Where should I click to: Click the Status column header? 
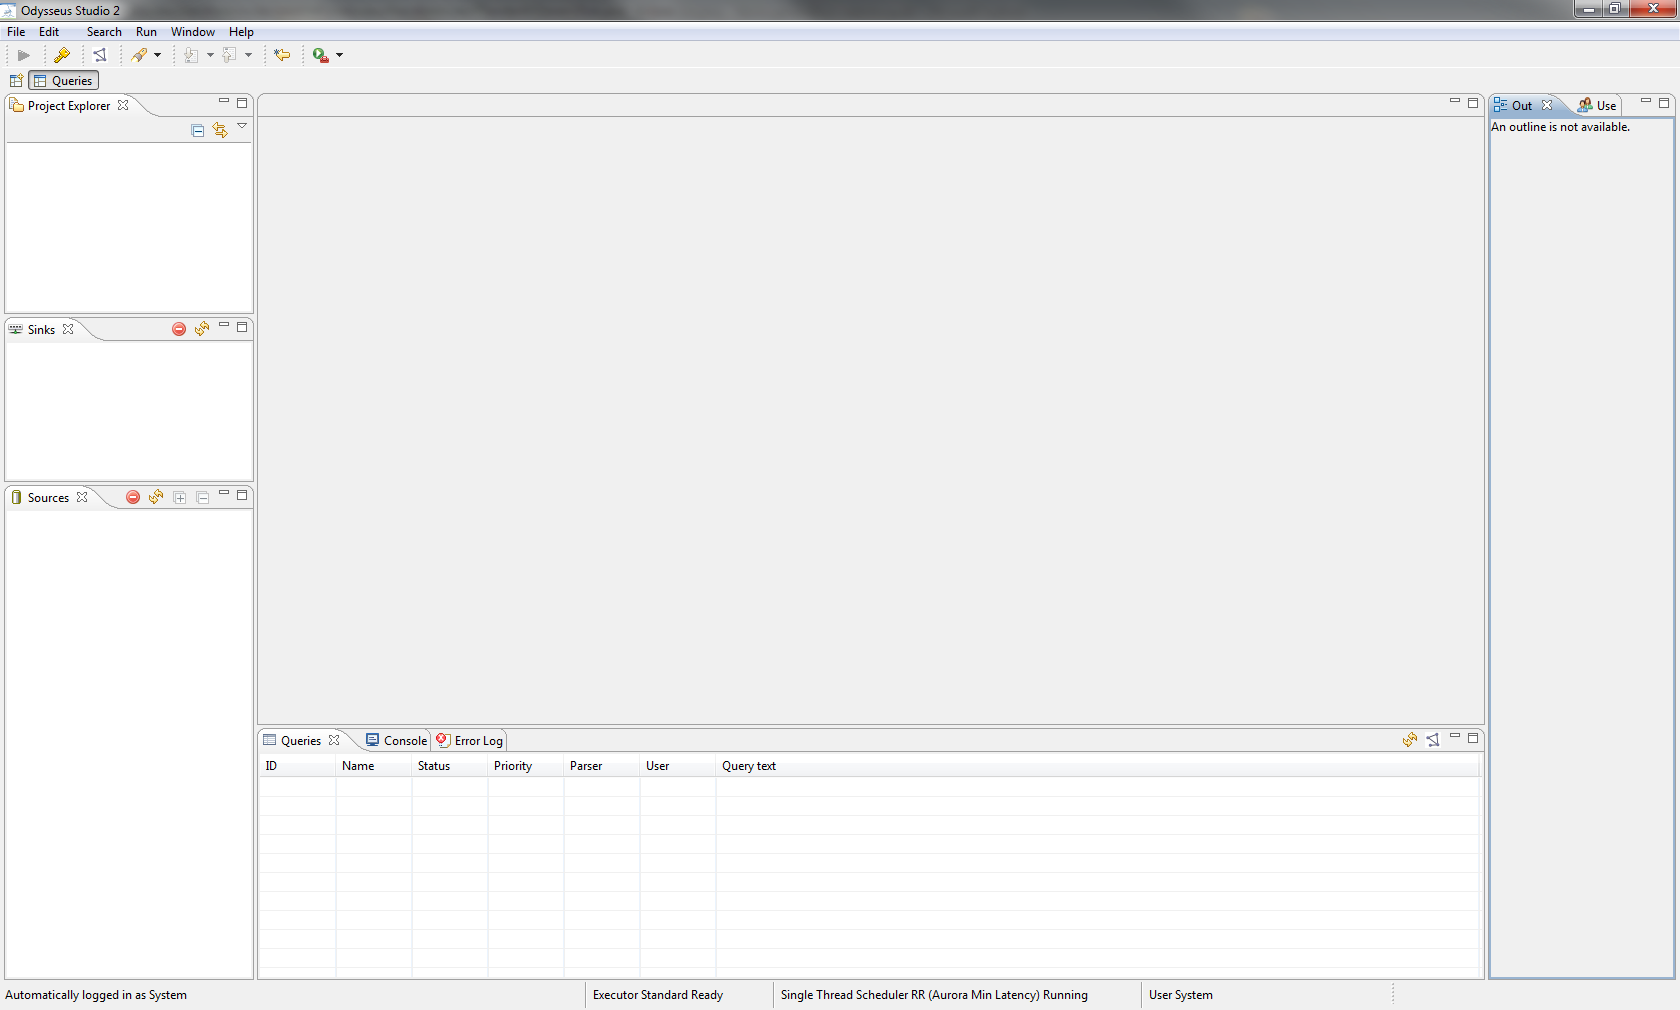[434, 766]
